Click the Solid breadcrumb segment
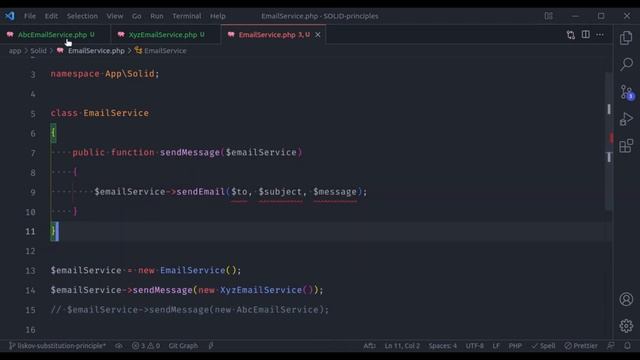 tap(38, 51)
